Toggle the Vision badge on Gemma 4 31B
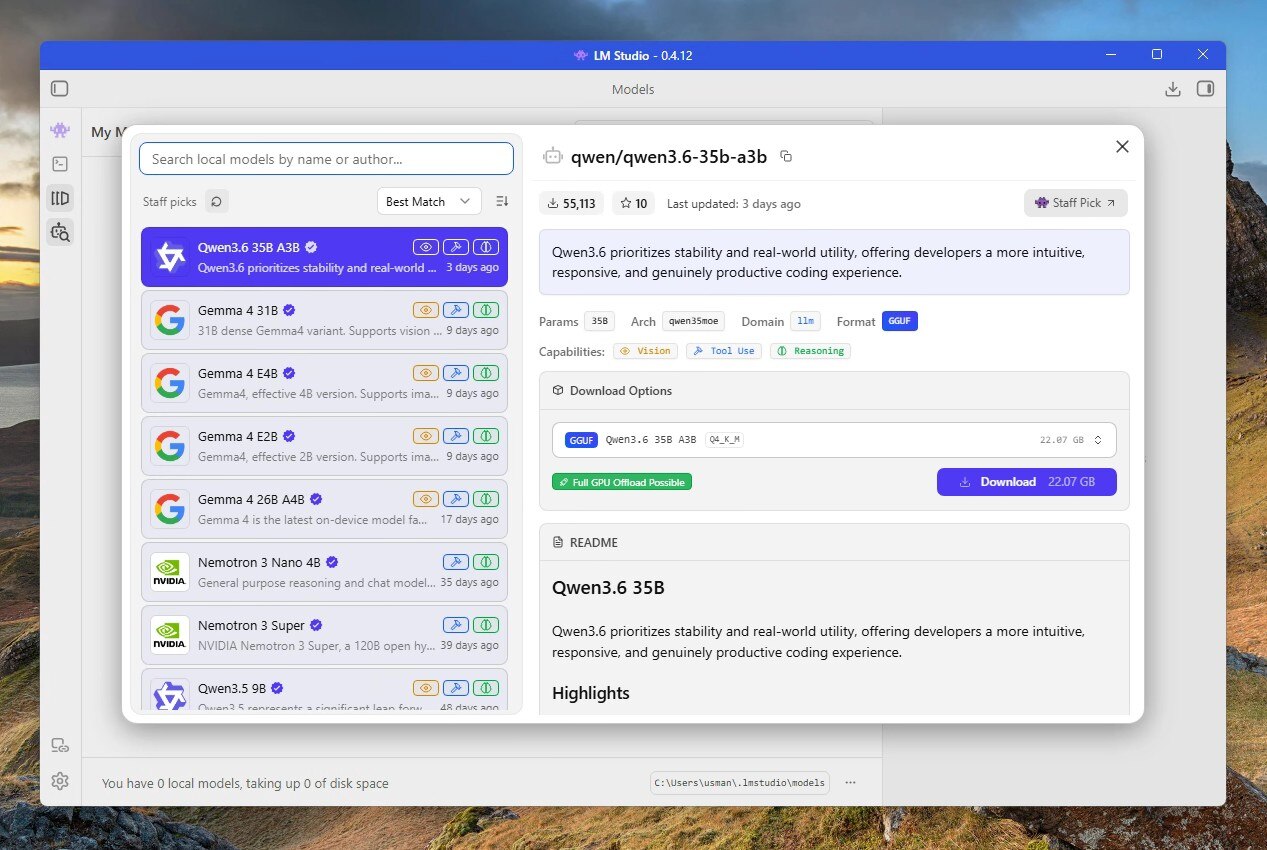 425,309
